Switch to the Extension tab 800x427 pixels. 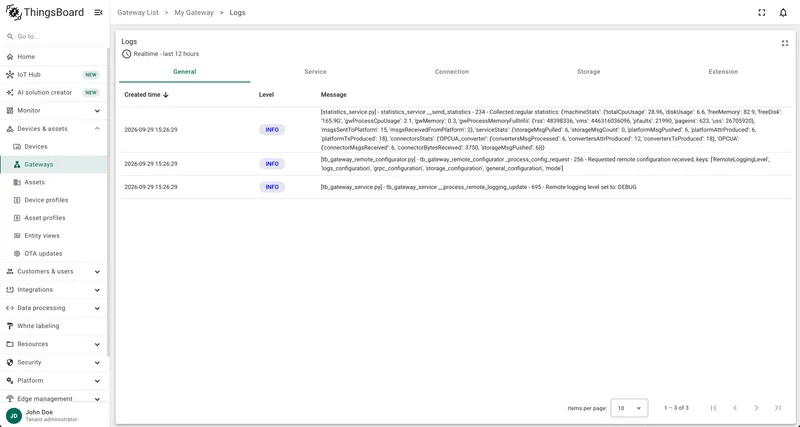723,72
